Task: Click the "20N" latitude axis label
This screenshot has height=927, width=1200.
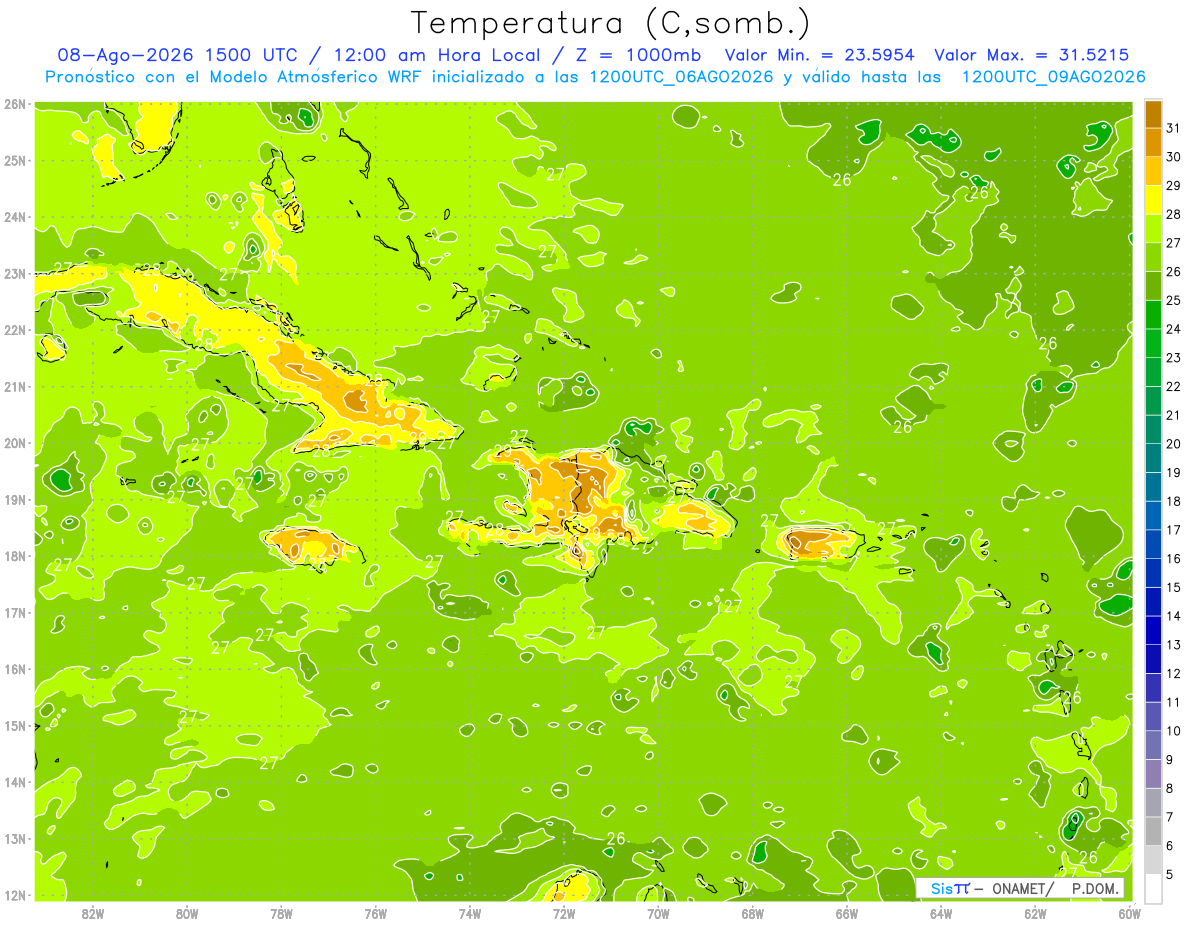Action: (15, 443)
